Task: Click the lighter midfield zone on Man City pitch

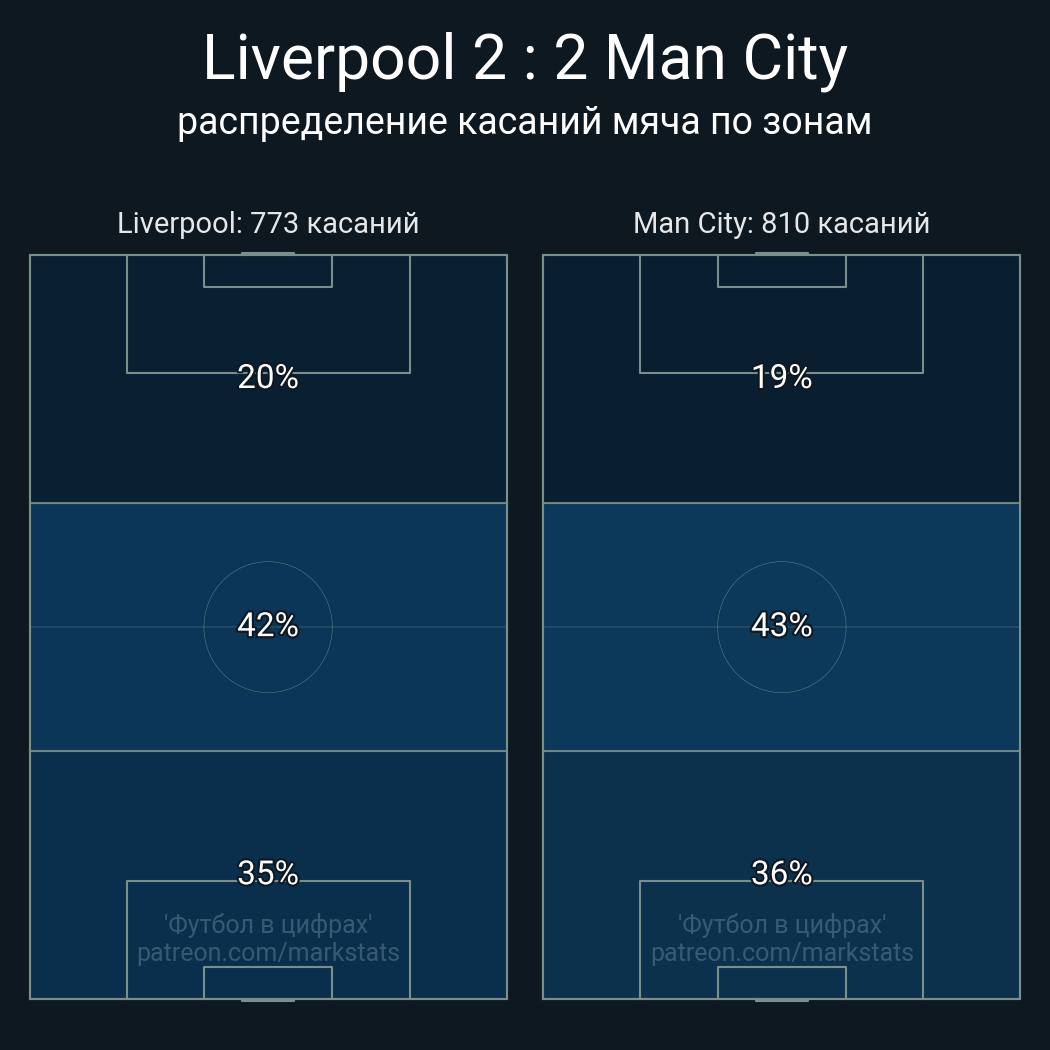Action: (781, 627)
